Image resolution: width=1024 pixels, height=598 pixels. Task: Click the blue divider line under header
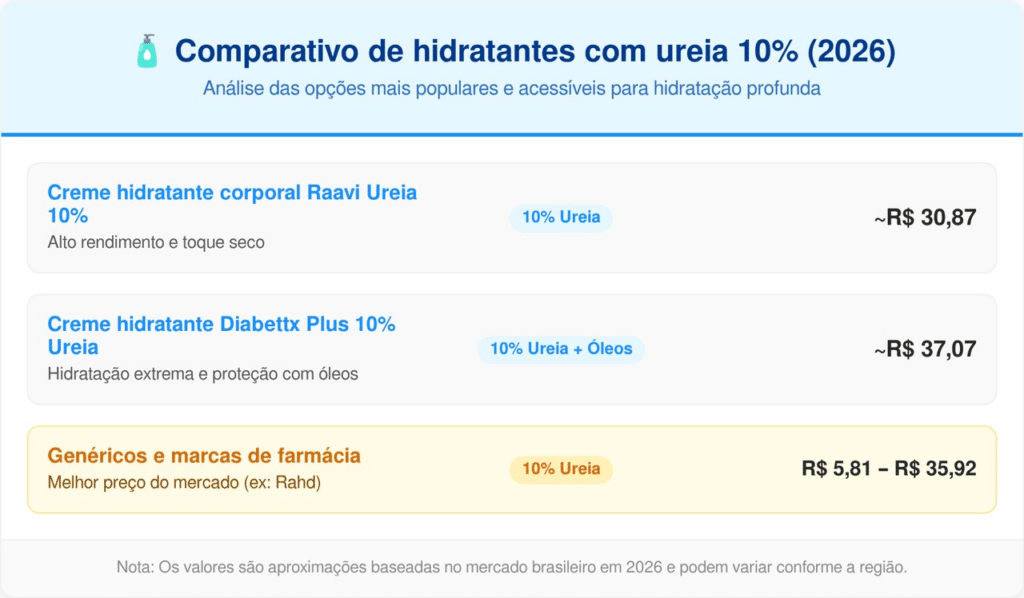(x=511, y=134)
